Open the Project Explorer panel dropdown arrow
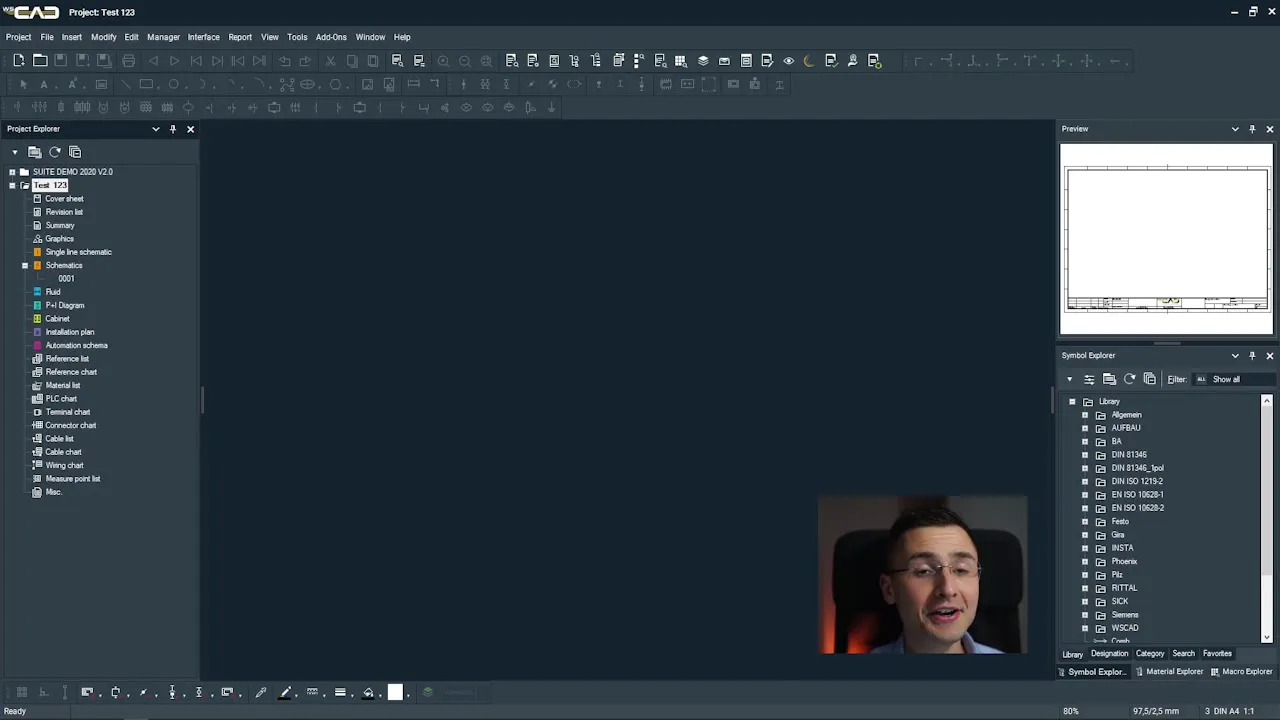Image resolution: width=1280 pixels, height=720 pixels. (x=155, y=129)
